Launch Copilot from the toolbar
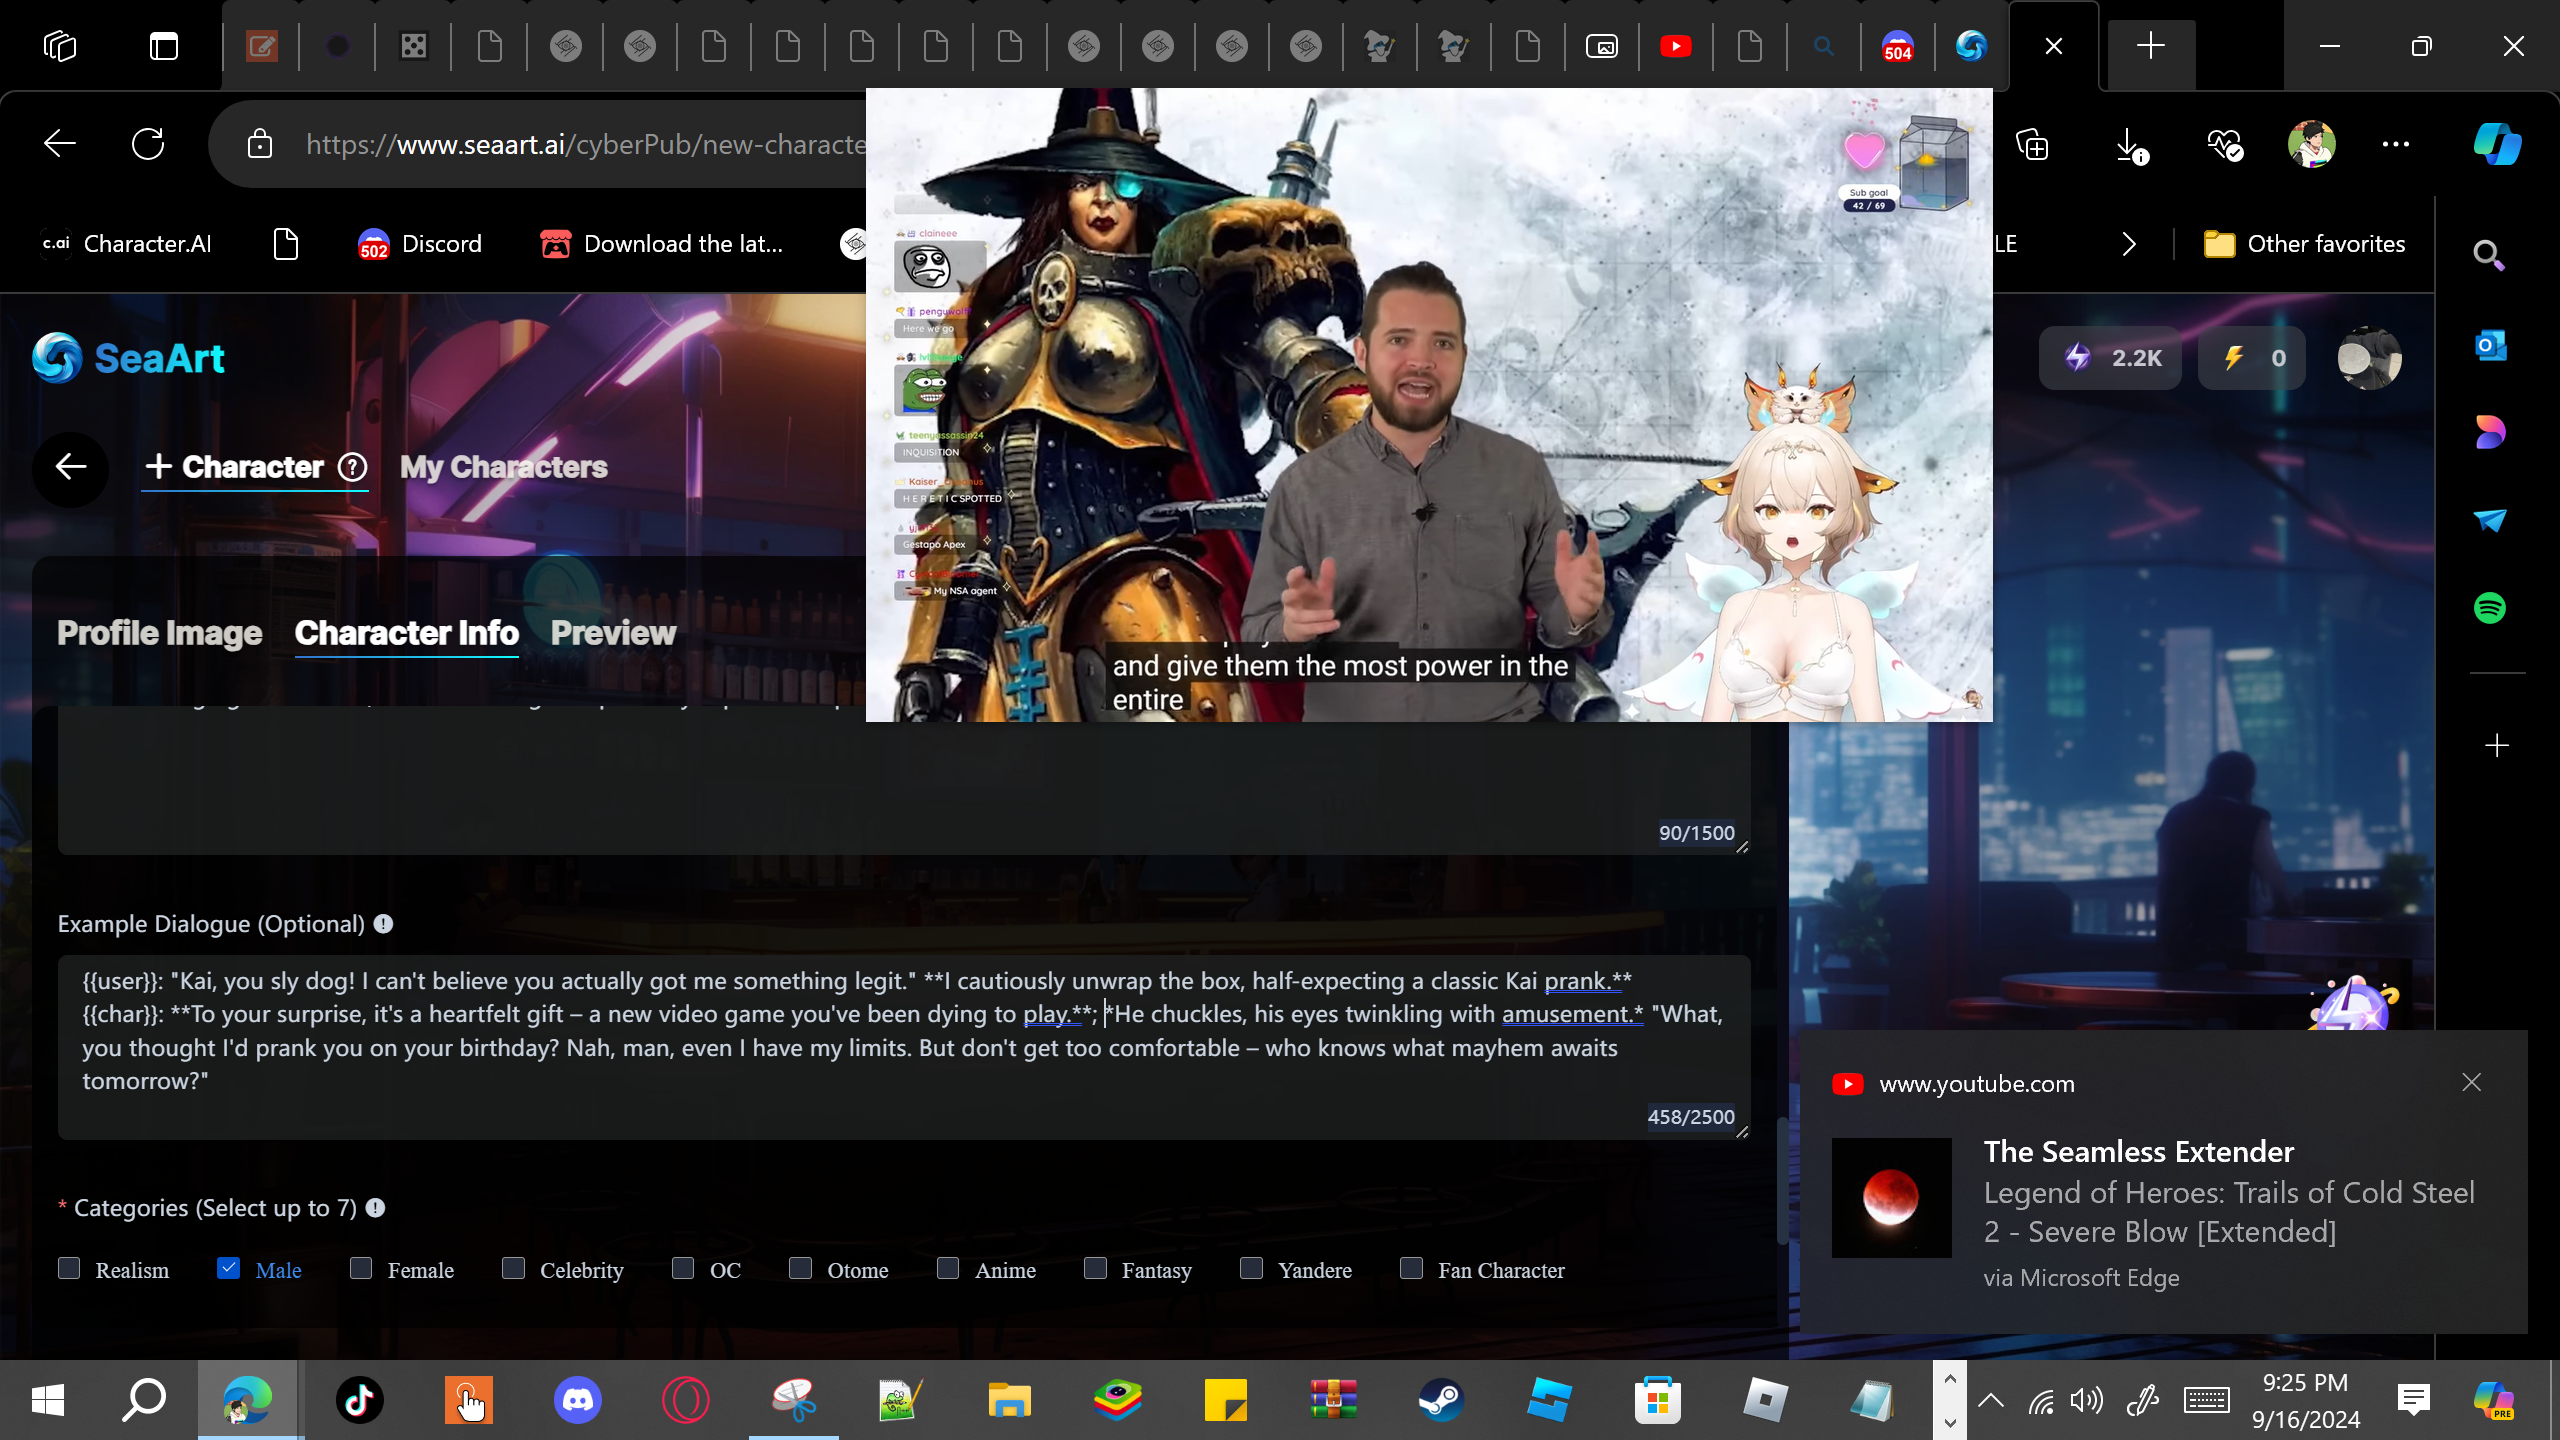The height and width of the screenshot is (1440, 2560). tap(2497, 144)
